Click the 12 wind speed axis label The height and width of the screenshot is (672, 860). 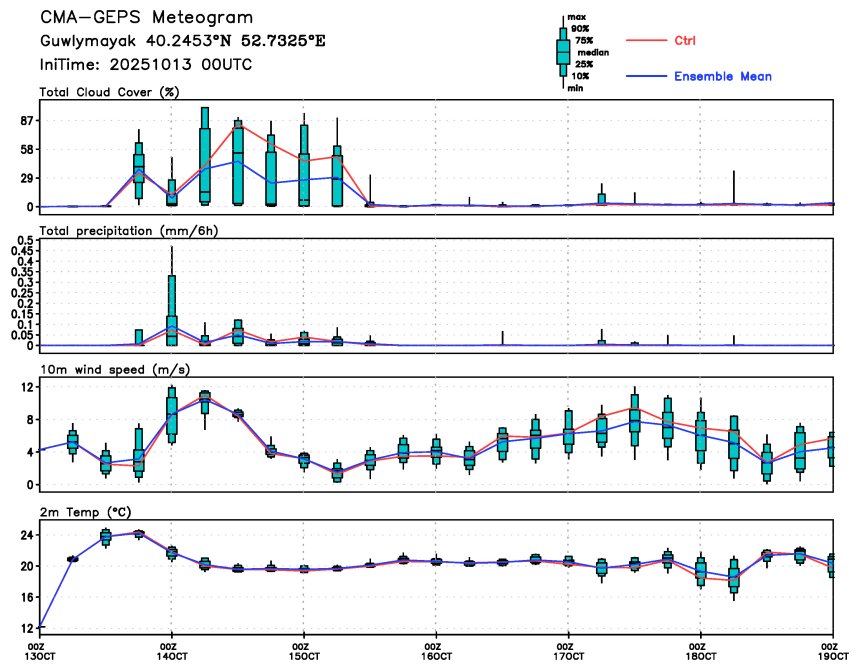(x=26, y=387)
